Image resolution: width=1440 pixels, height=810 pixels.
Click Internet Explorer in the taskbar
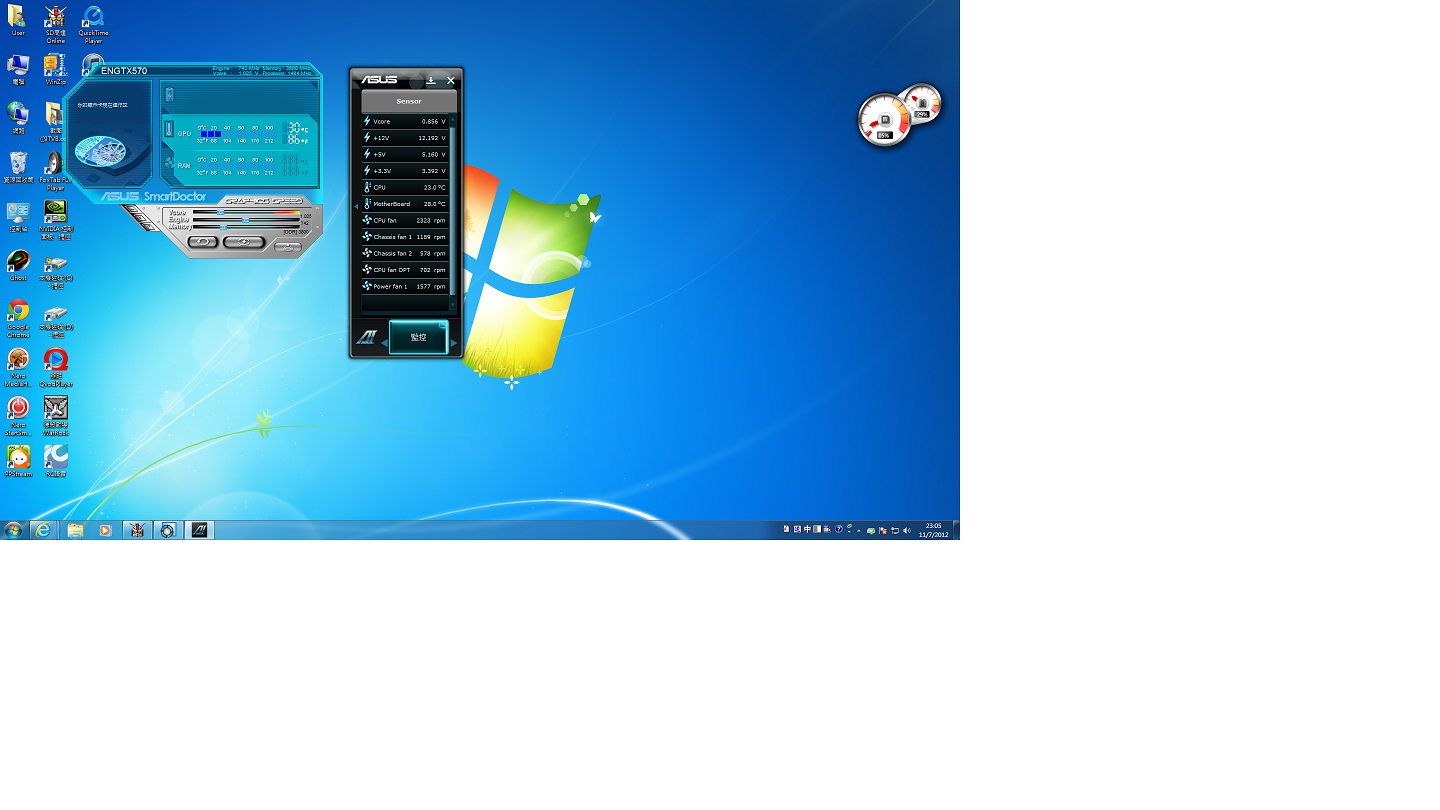pos(44,530)
